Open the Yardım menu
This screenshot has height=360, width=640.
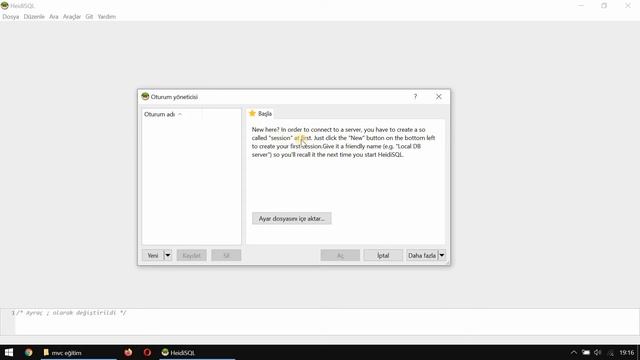point(107,17)
